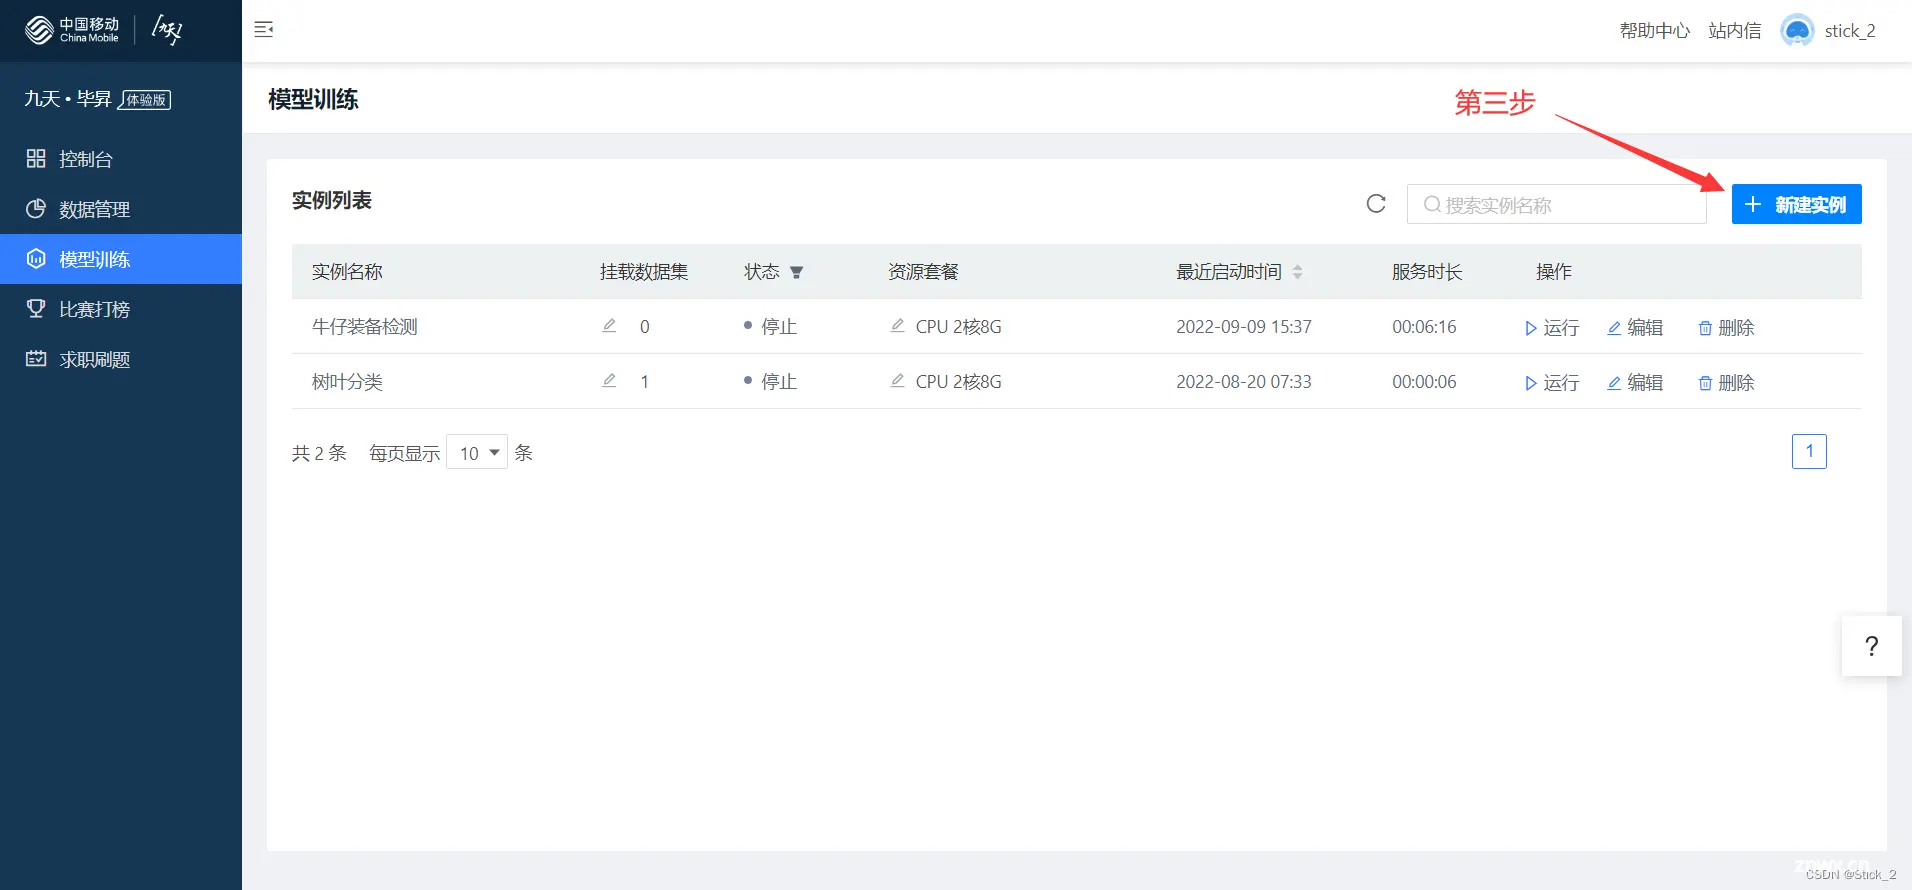Click the 共 2 条 total count
This screenshot has height=890, width=1912.
(319, 453)
